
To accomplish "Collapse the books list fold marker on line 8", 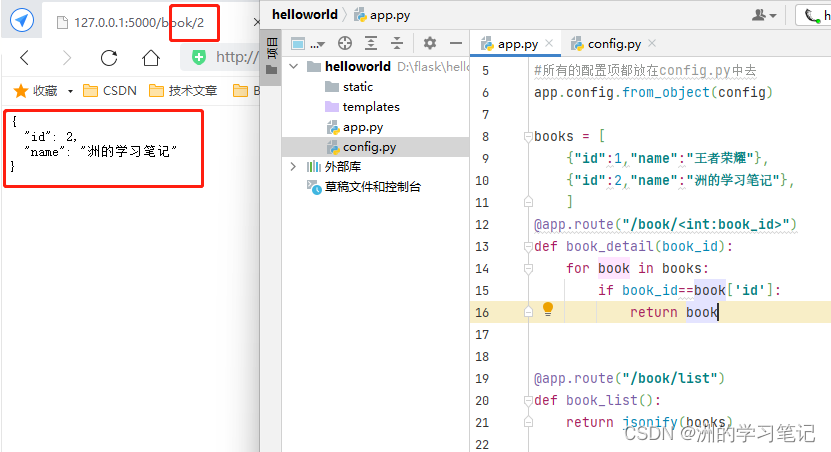I will point(528,137).
